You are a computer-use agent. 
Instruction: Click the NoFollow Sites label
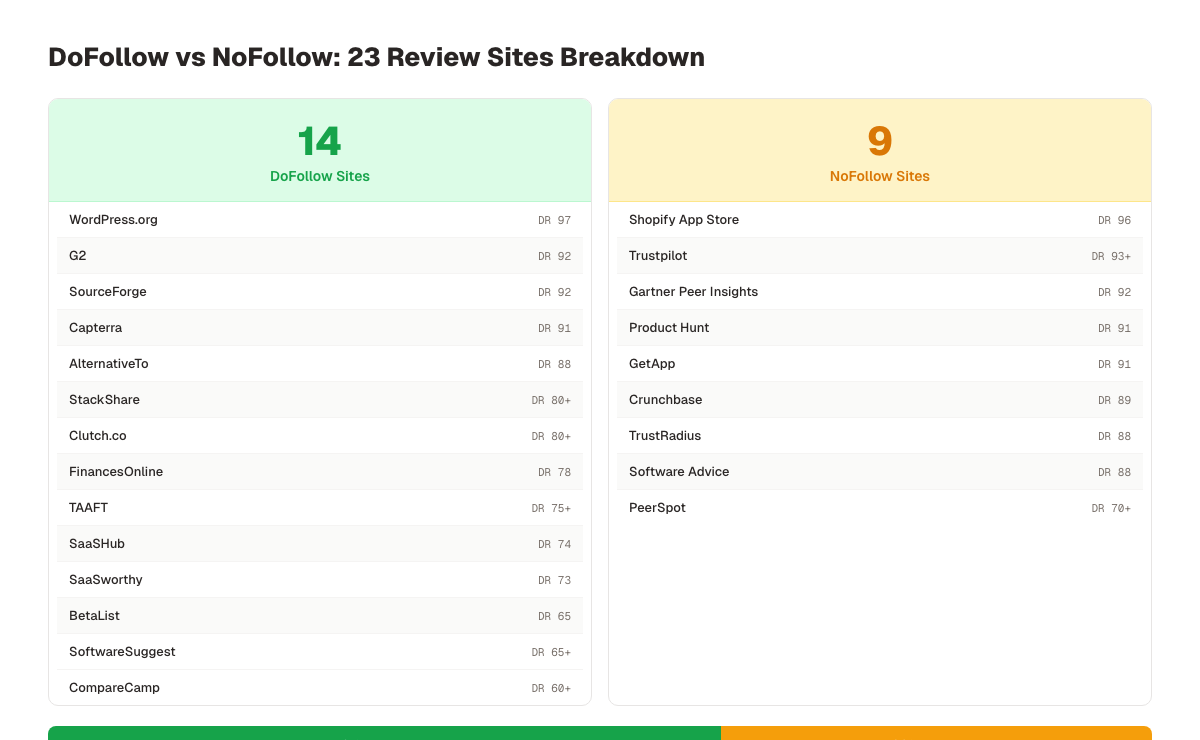[880, 176]
